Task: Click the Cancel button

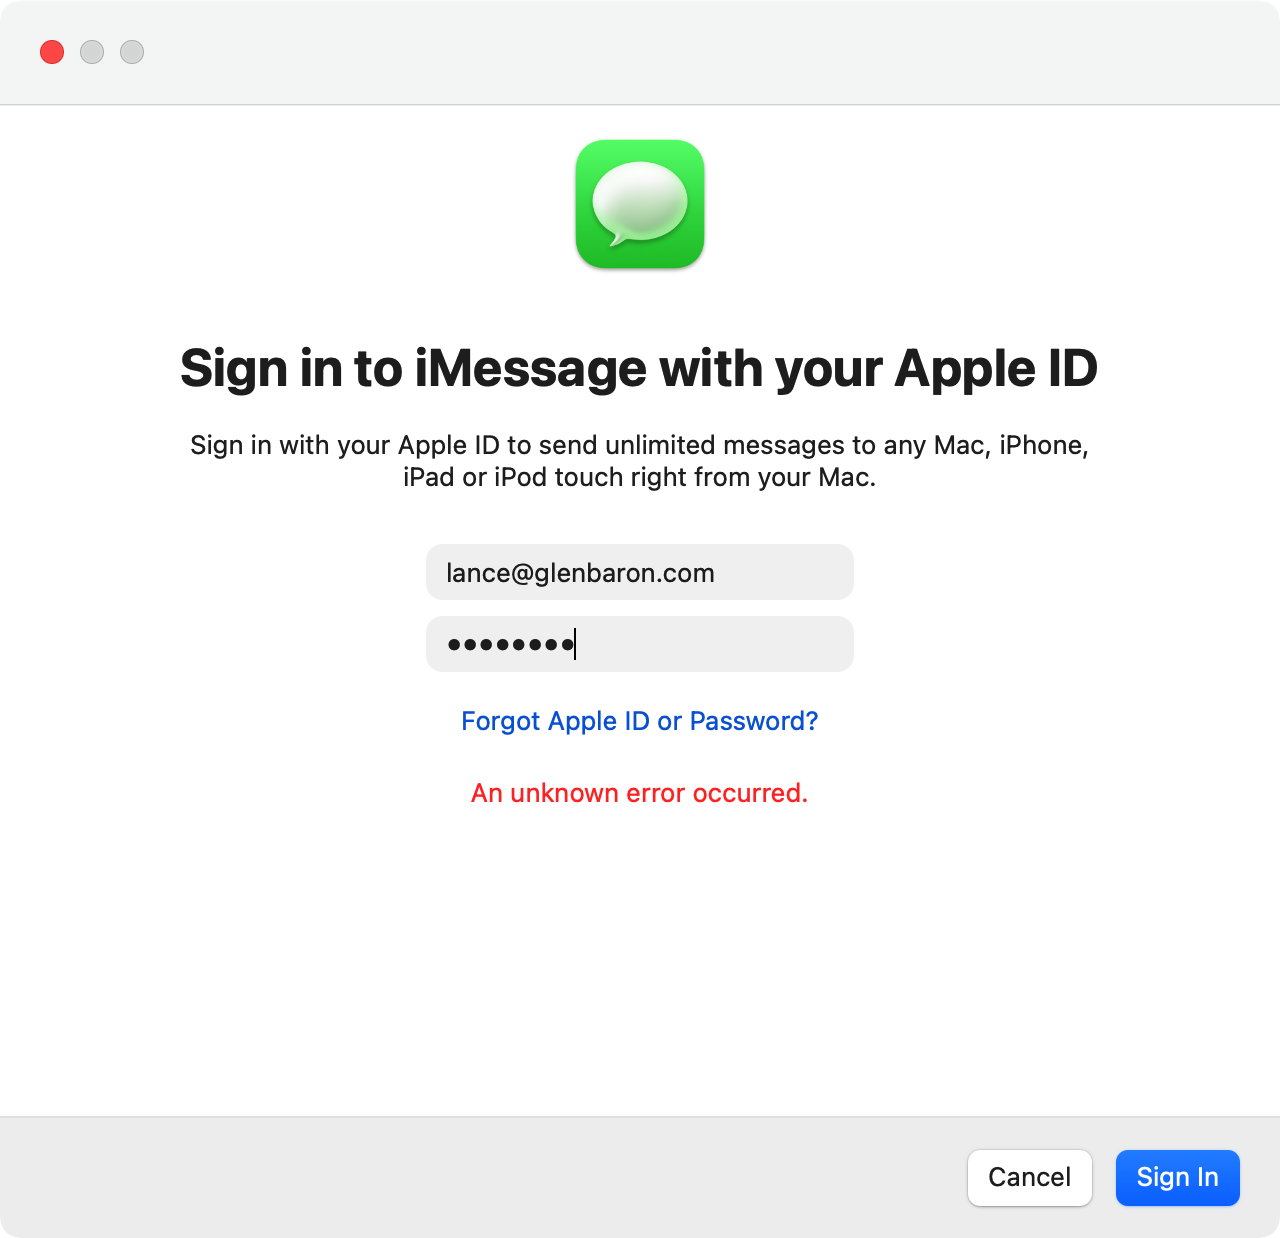Action: pos(1030,1178)
